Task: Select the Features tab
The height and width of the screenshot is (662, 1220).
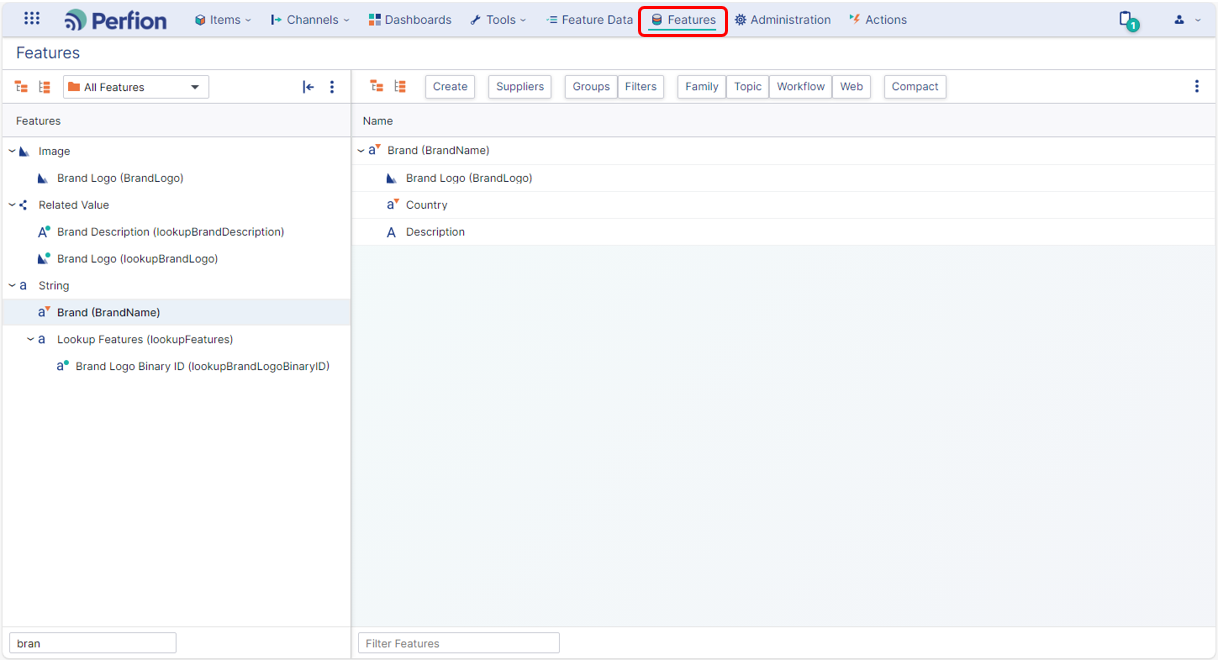Action: point(683,20)
